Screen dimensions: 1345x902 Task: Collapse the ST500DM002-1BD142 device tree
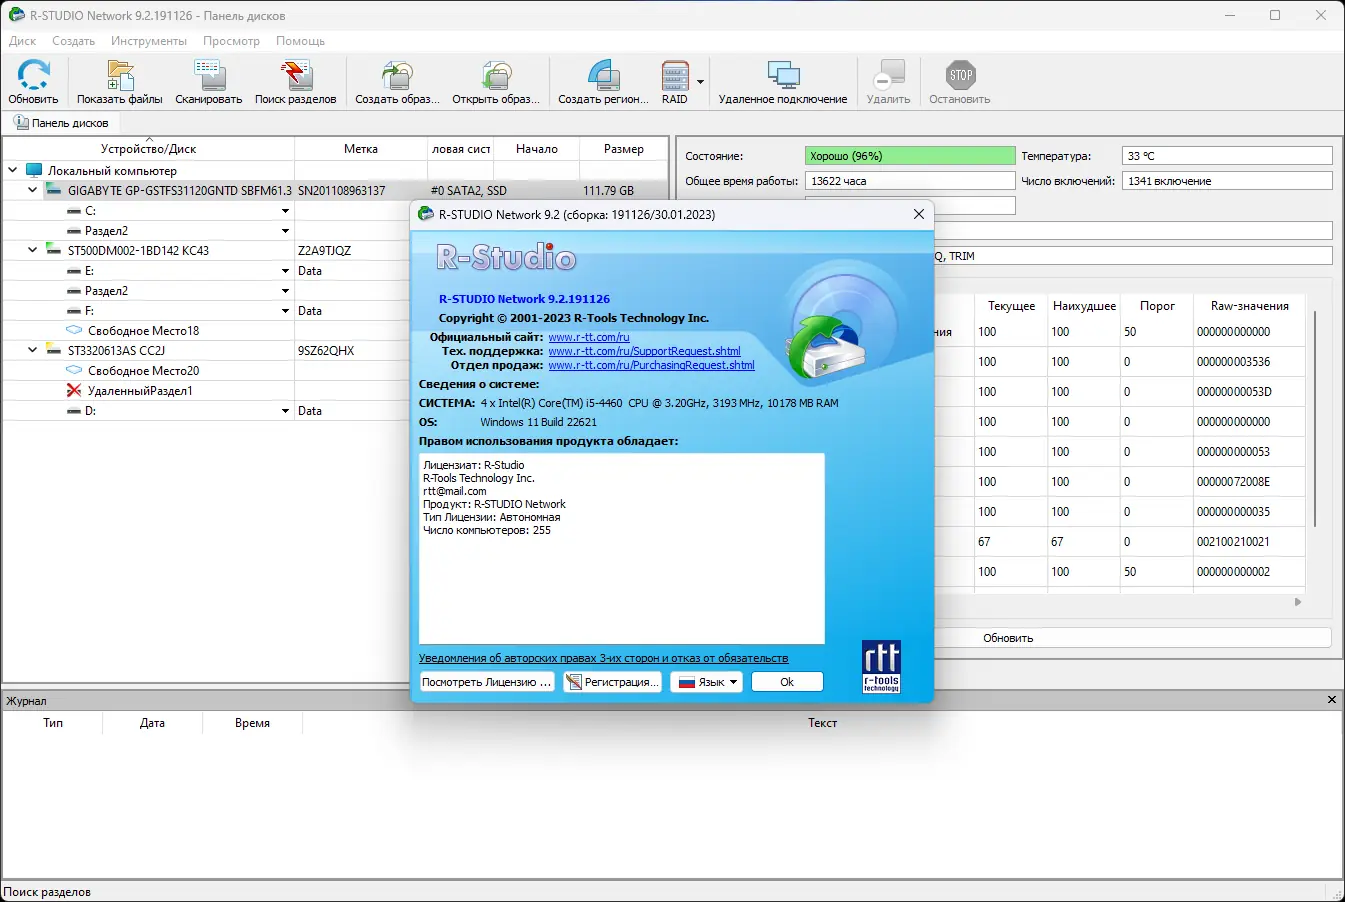coord(31,250)
